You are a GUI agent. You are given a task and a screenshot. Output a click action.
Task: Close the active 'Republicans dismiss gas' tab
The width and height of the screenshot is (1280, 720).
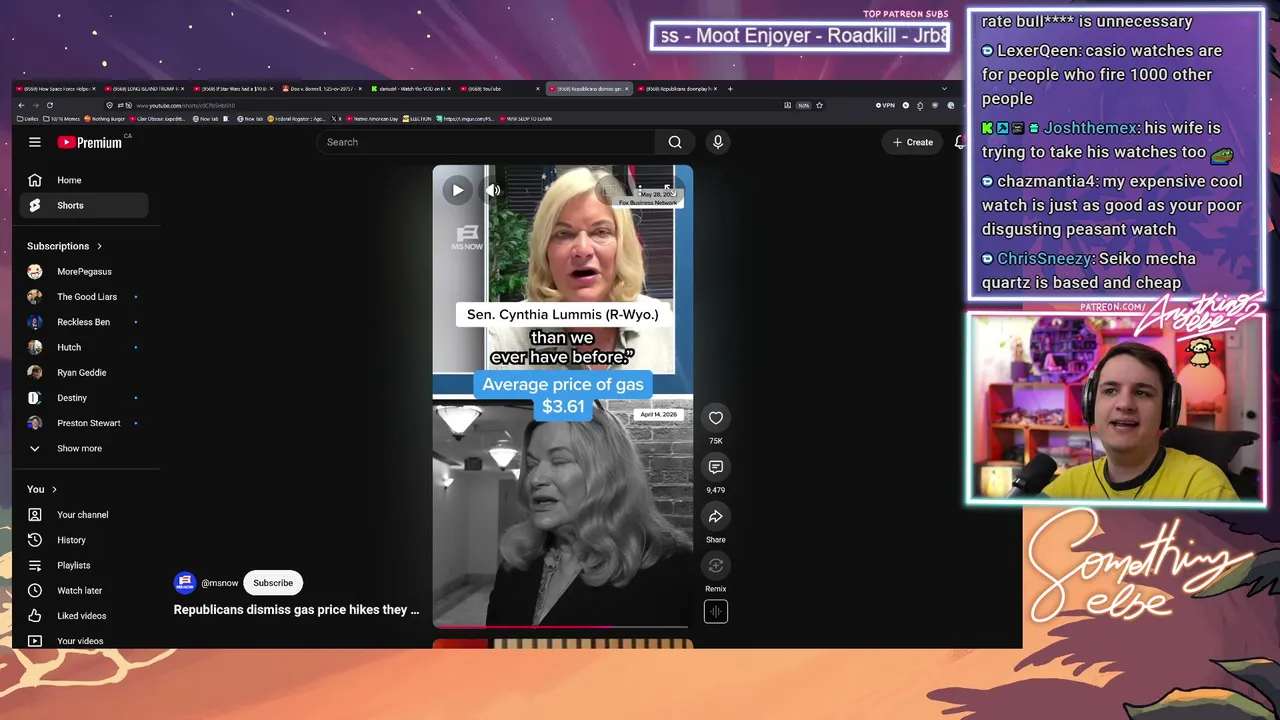click(626, 89)
